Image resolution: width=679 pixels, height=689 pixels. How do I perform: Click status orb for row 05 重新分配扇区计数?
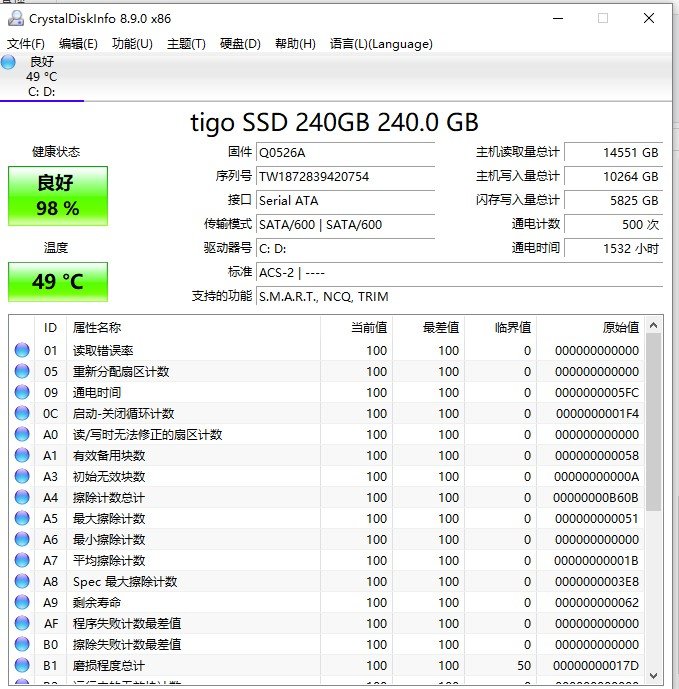tap(22, 371)
